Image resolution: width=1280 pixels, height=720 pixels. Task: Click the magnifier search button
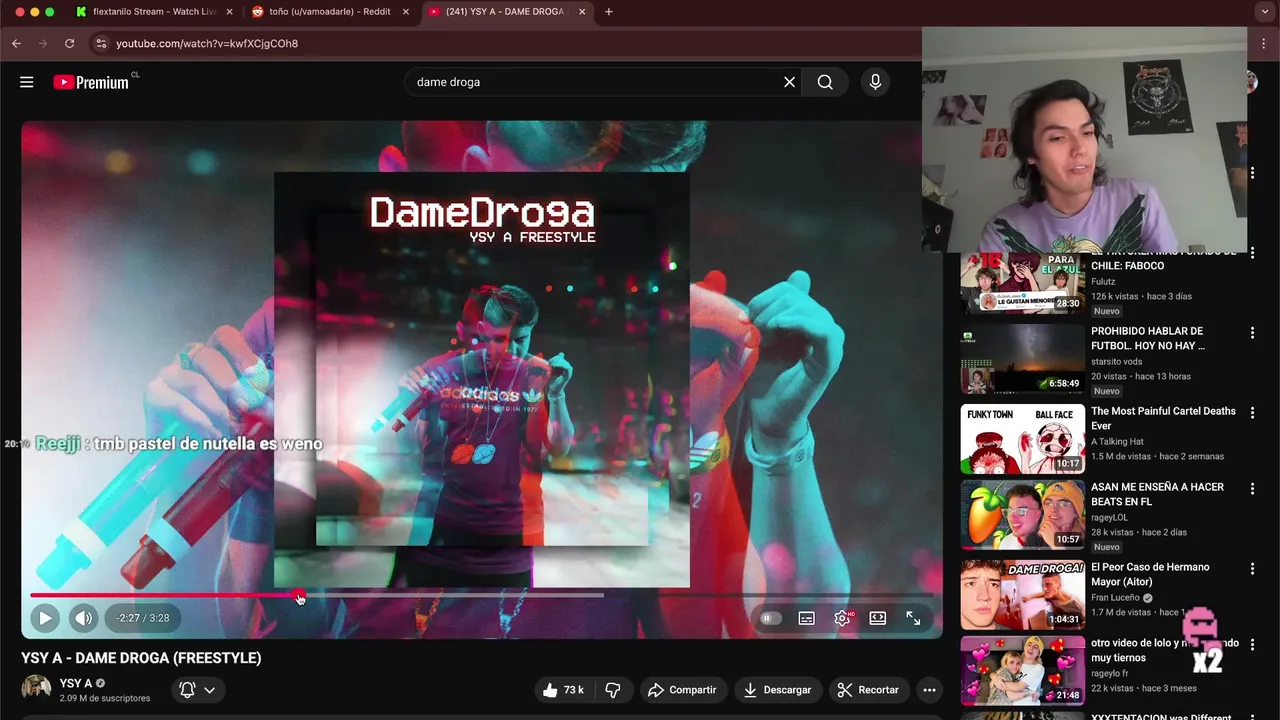click(825, 82)
